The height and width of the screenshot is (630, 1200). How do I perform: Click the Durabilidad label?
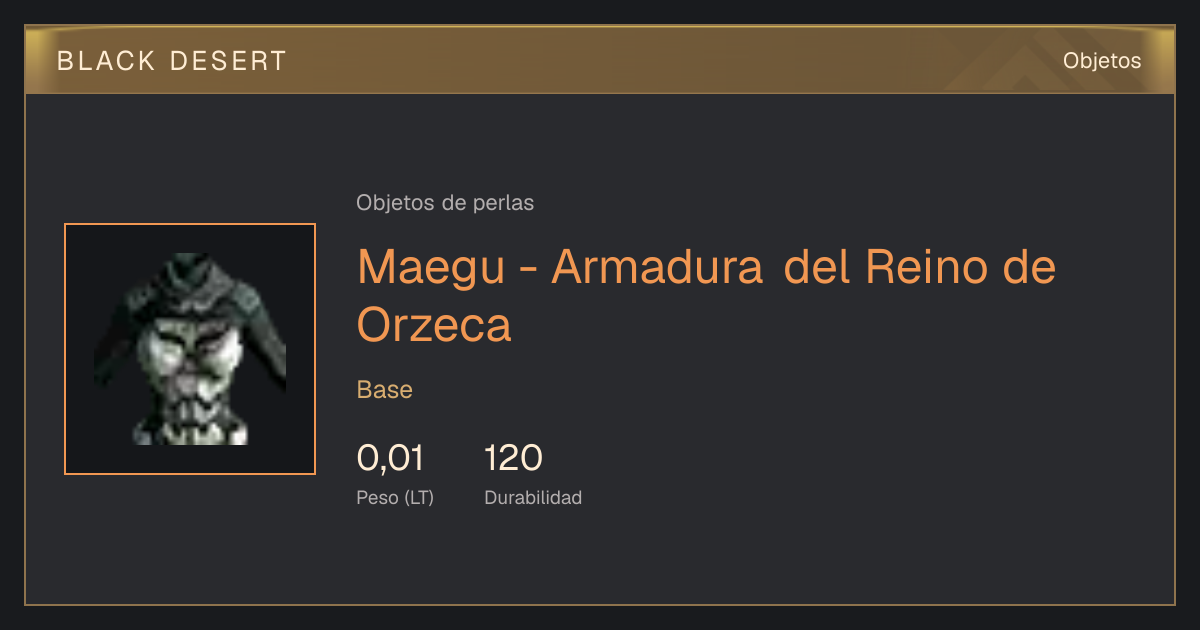[x=533, y=497]
